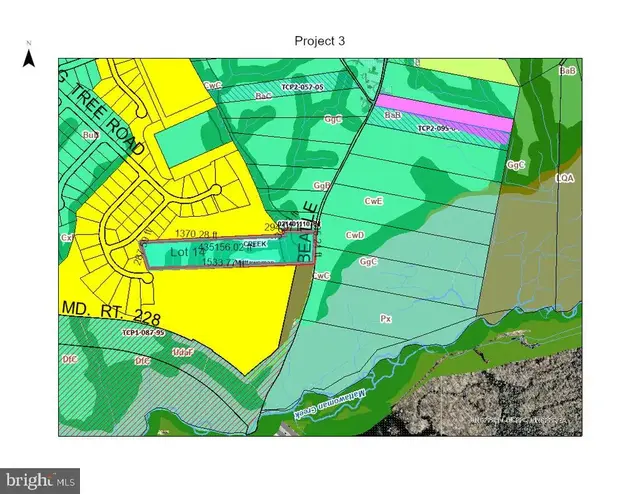Click the Project 3 title
640x494 pixels.
pyautogui.click(x=320, y=41)
